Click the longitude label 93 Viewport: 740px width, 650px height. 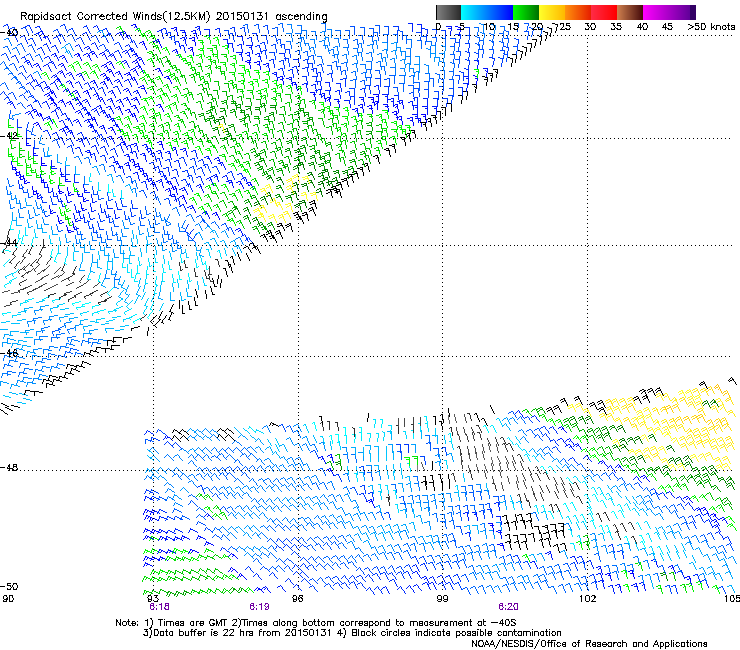pos(152,598)
